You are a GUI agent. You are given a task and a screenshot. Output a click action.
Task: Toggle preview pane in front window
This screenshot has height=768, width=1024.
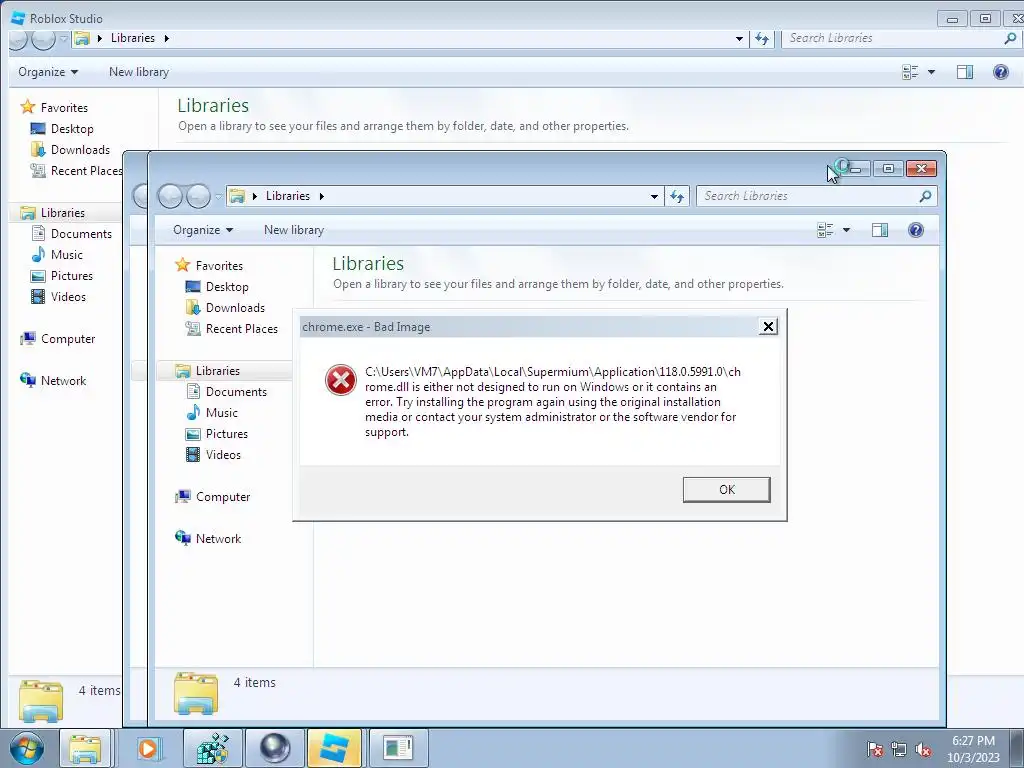[880, 230]
